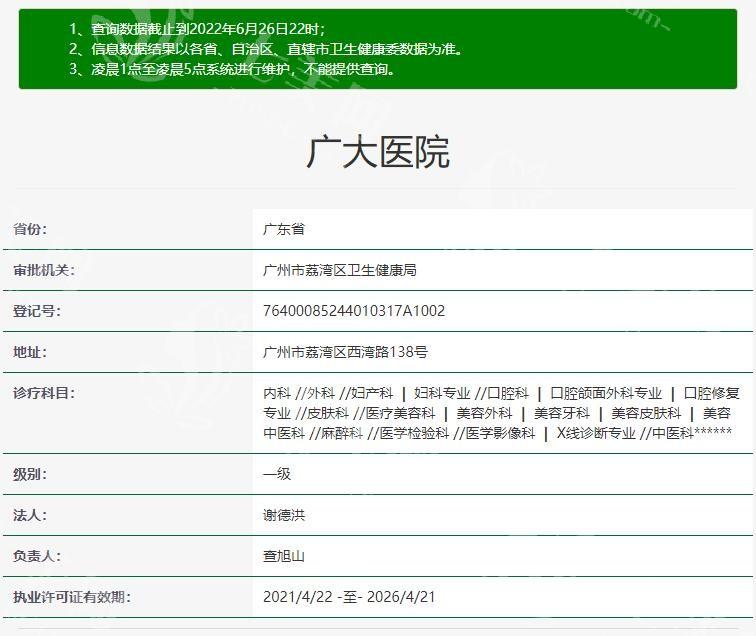Click the notice line about 凌晨1点至凌晨5点系统维护
The width and height of the screenshot is (756, 636).
232,69
